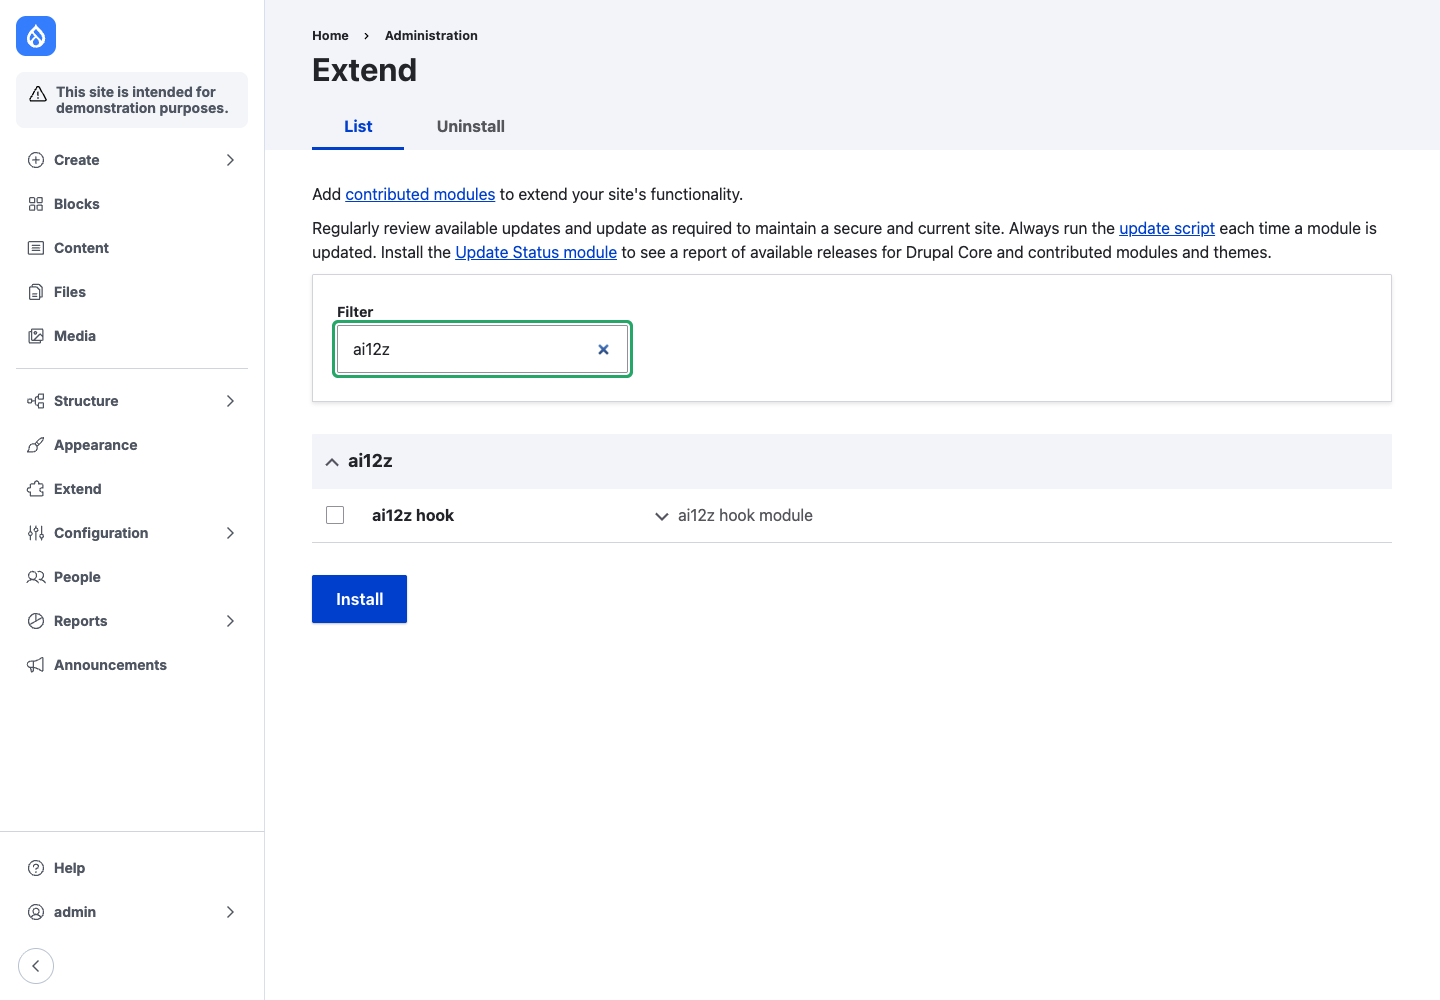
Task: Expand the Create submenu chevron
Action: (230, 160)
